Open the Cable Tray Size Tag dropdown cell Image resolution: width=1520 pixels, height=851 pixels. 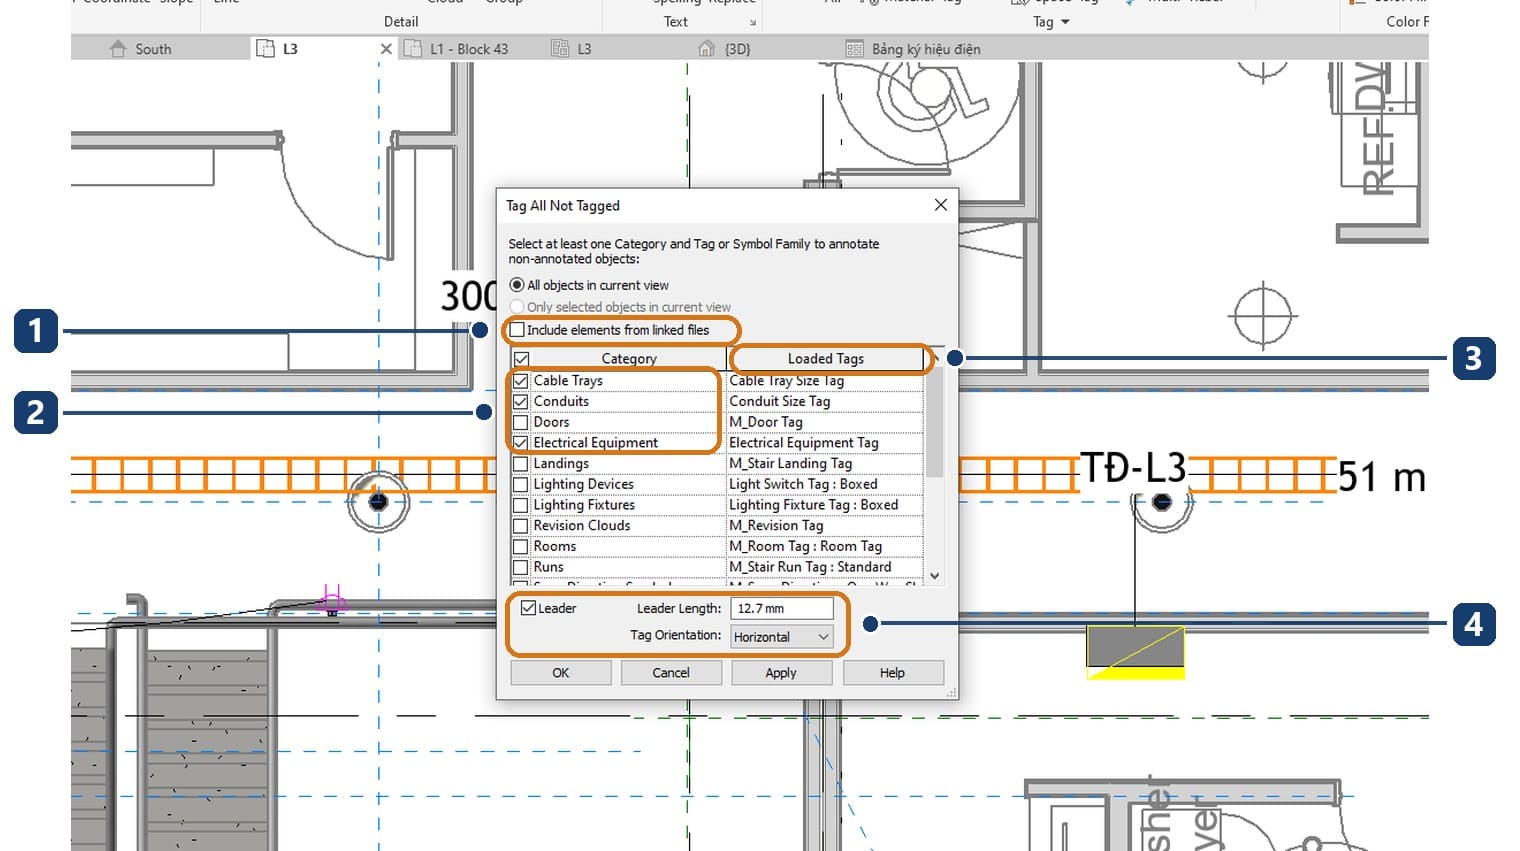pos(825,381)
